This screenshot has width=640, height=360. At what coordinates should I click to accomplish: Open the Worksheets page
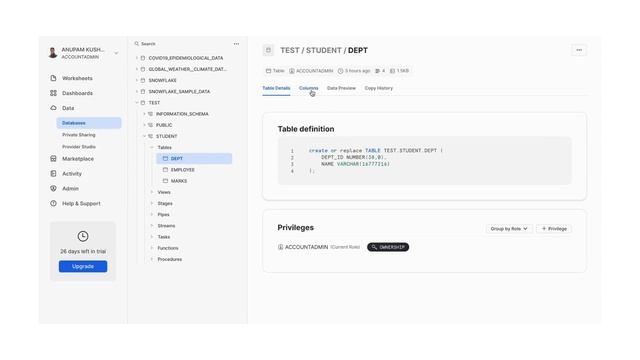tap(77, 78)
